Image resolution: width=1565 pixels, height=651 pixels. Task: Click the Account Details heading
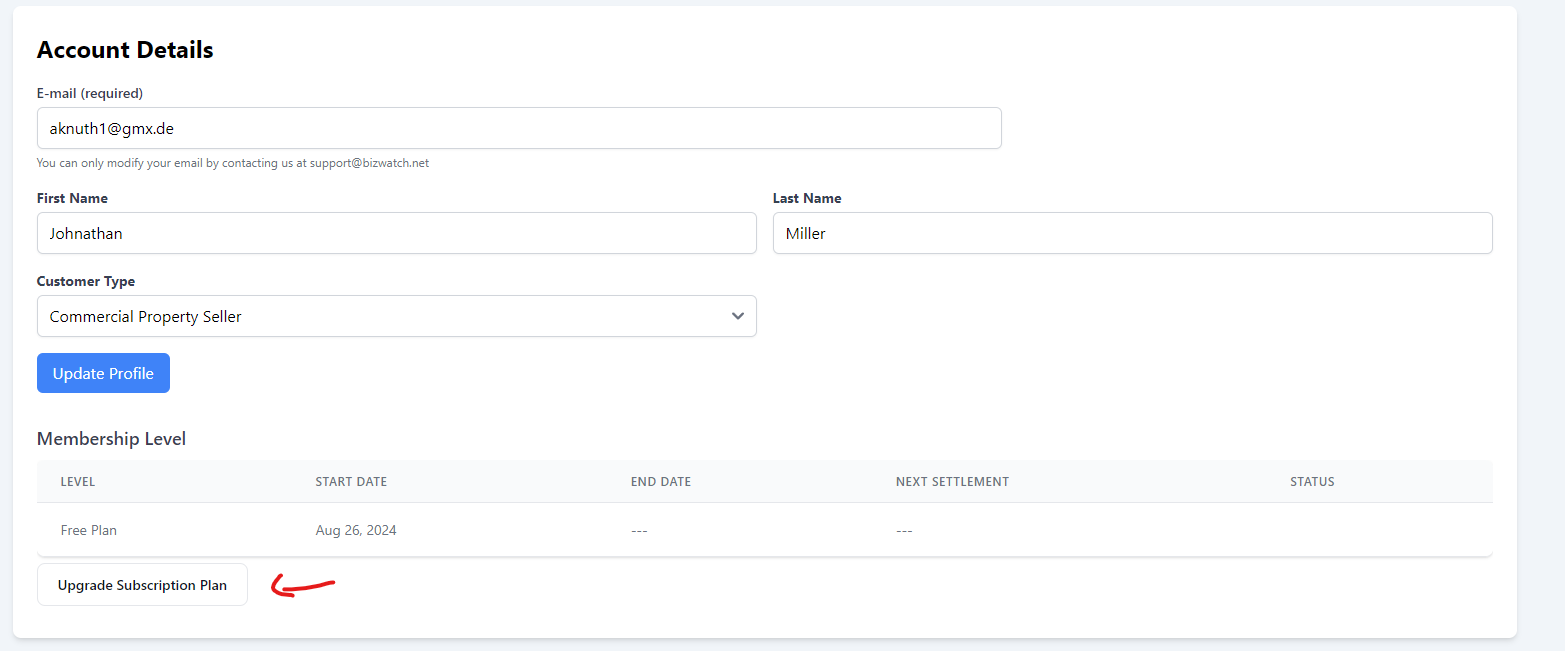[x=125, y=50]
